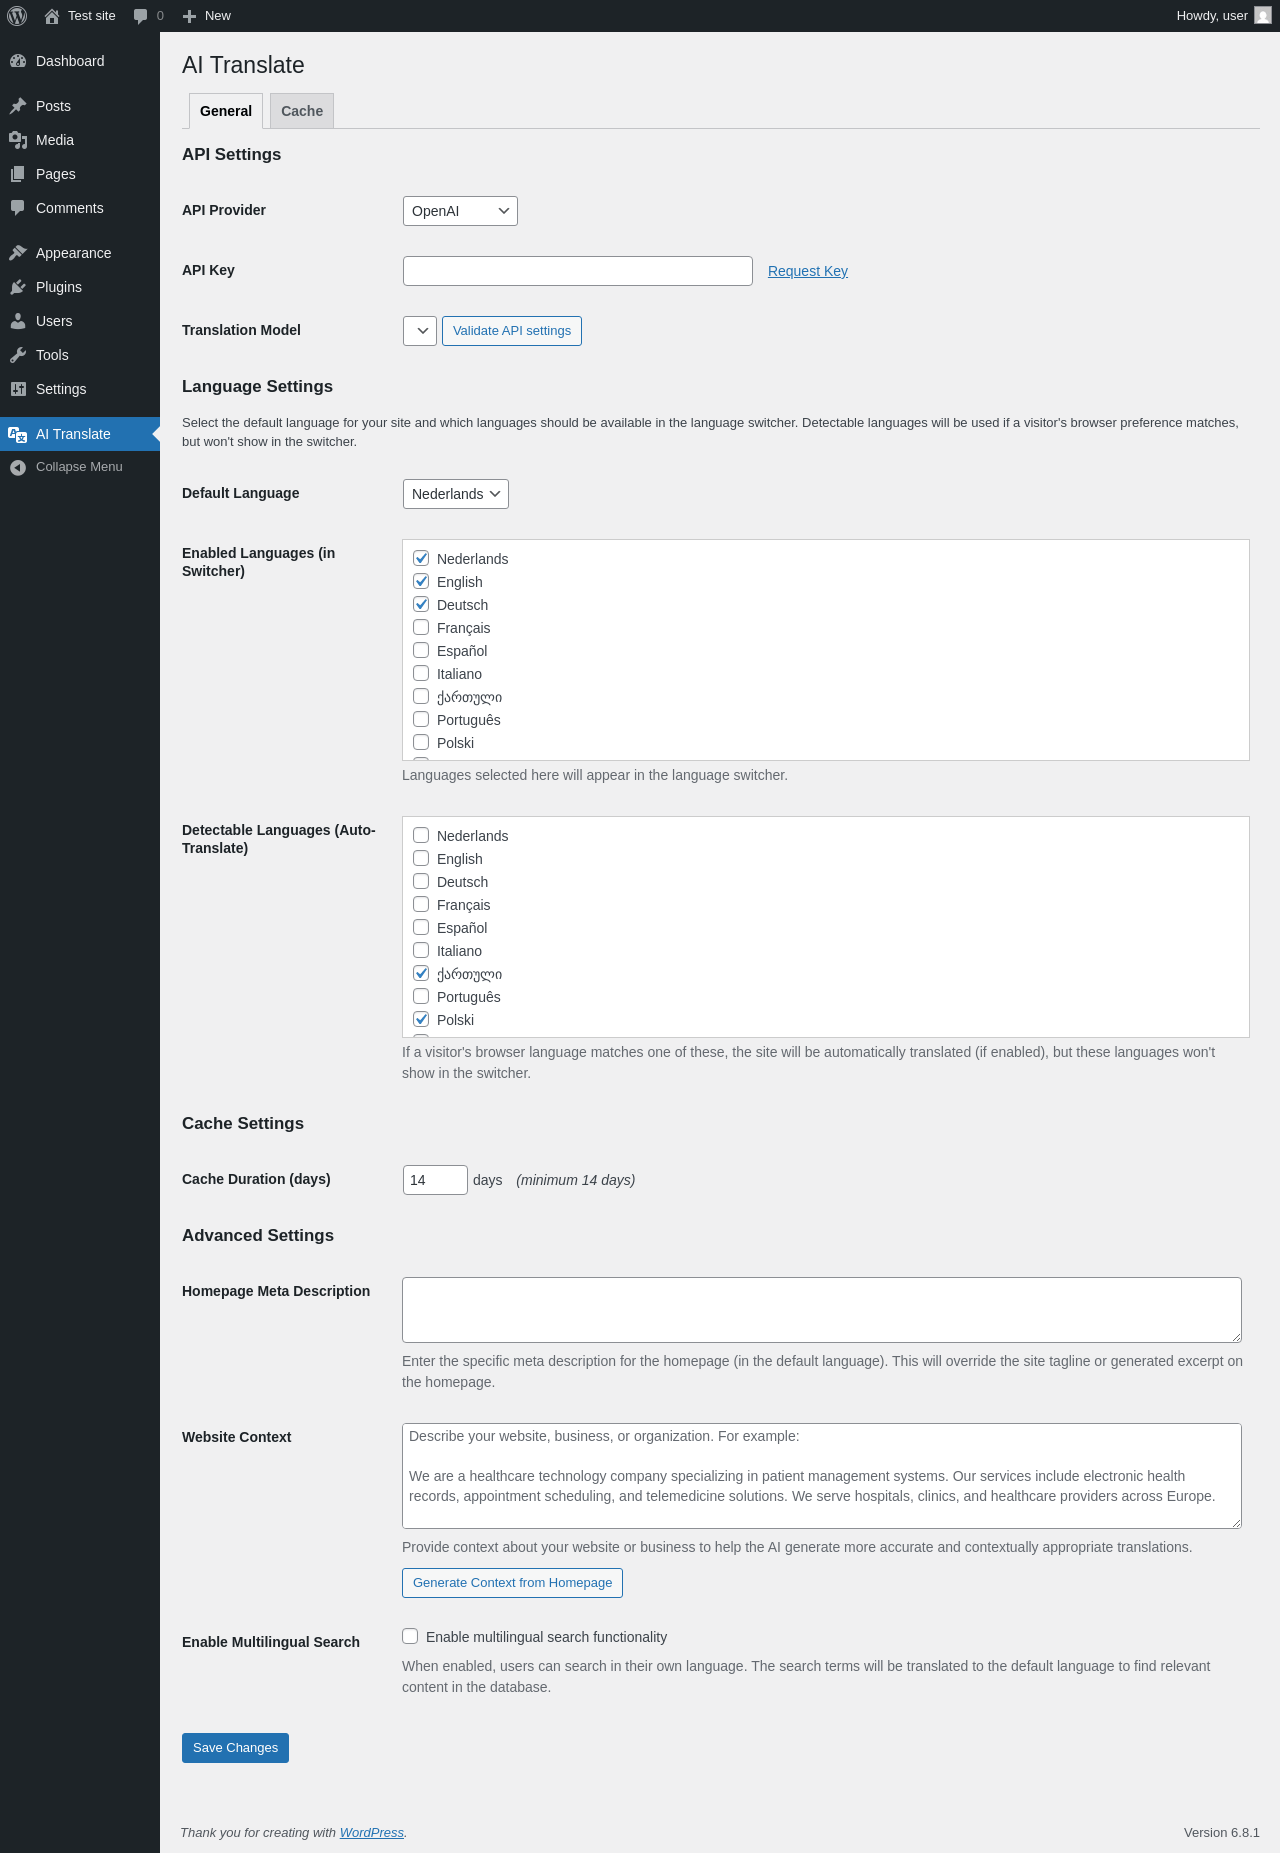Click the Cache Duration days field

pos(435,1180)
